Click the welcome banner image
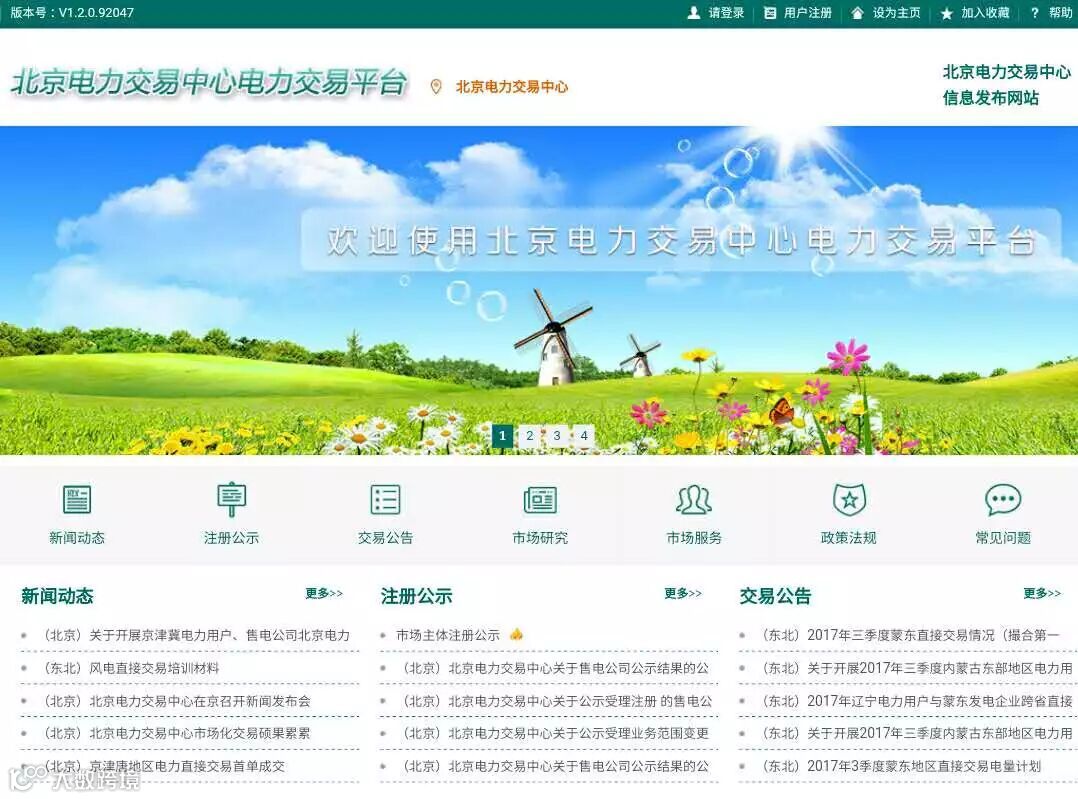Image resolution: width=1078 pixels, height=799 pixels. click(x=539, y=290)
